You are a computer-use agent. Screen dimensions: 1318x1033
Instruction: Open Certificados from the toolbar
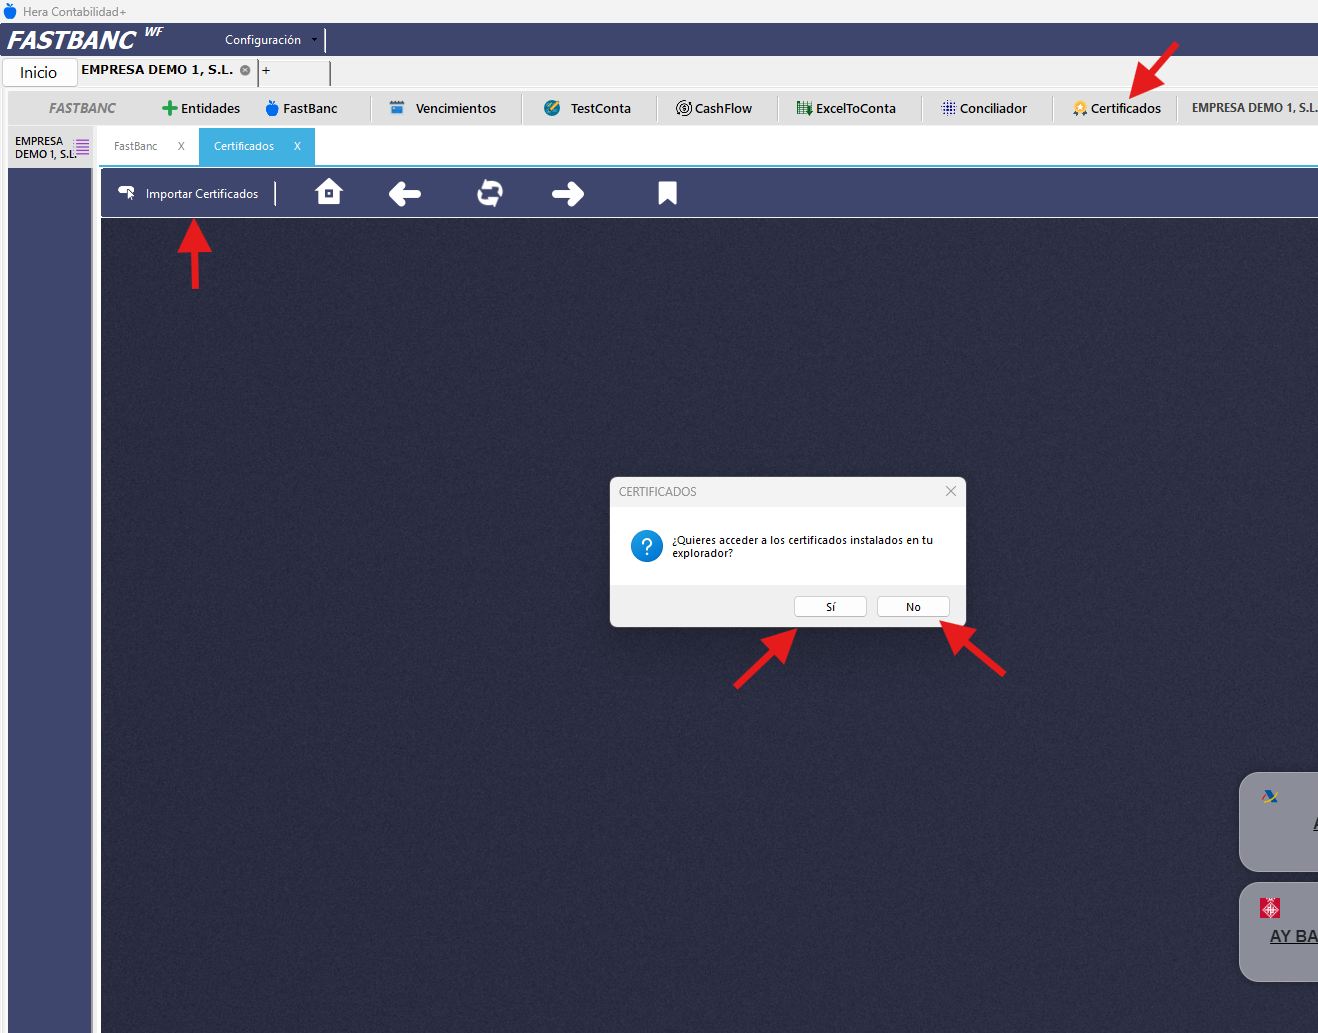click(1117, 108)
